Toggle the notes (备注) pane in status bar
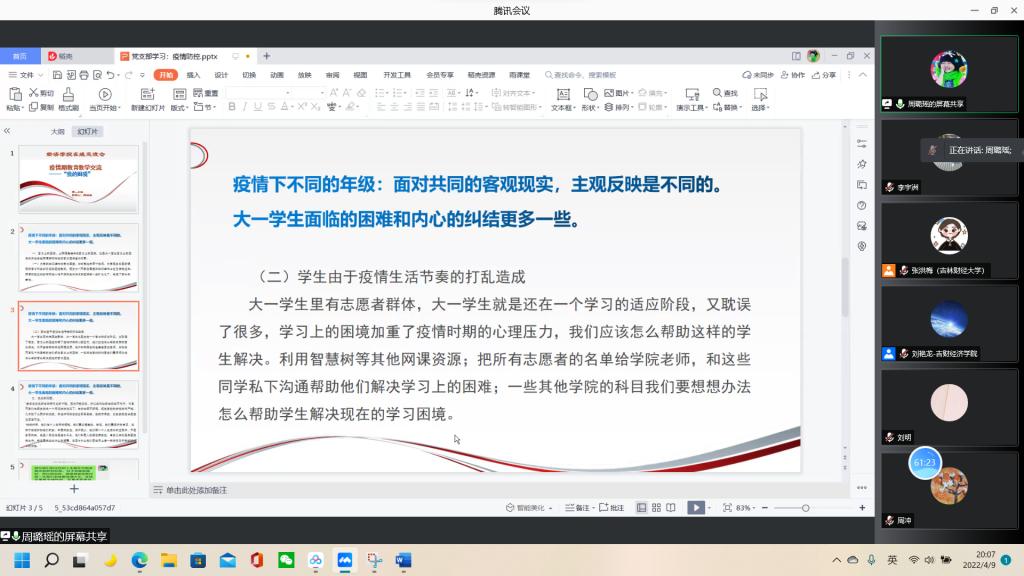 [577, 508]
